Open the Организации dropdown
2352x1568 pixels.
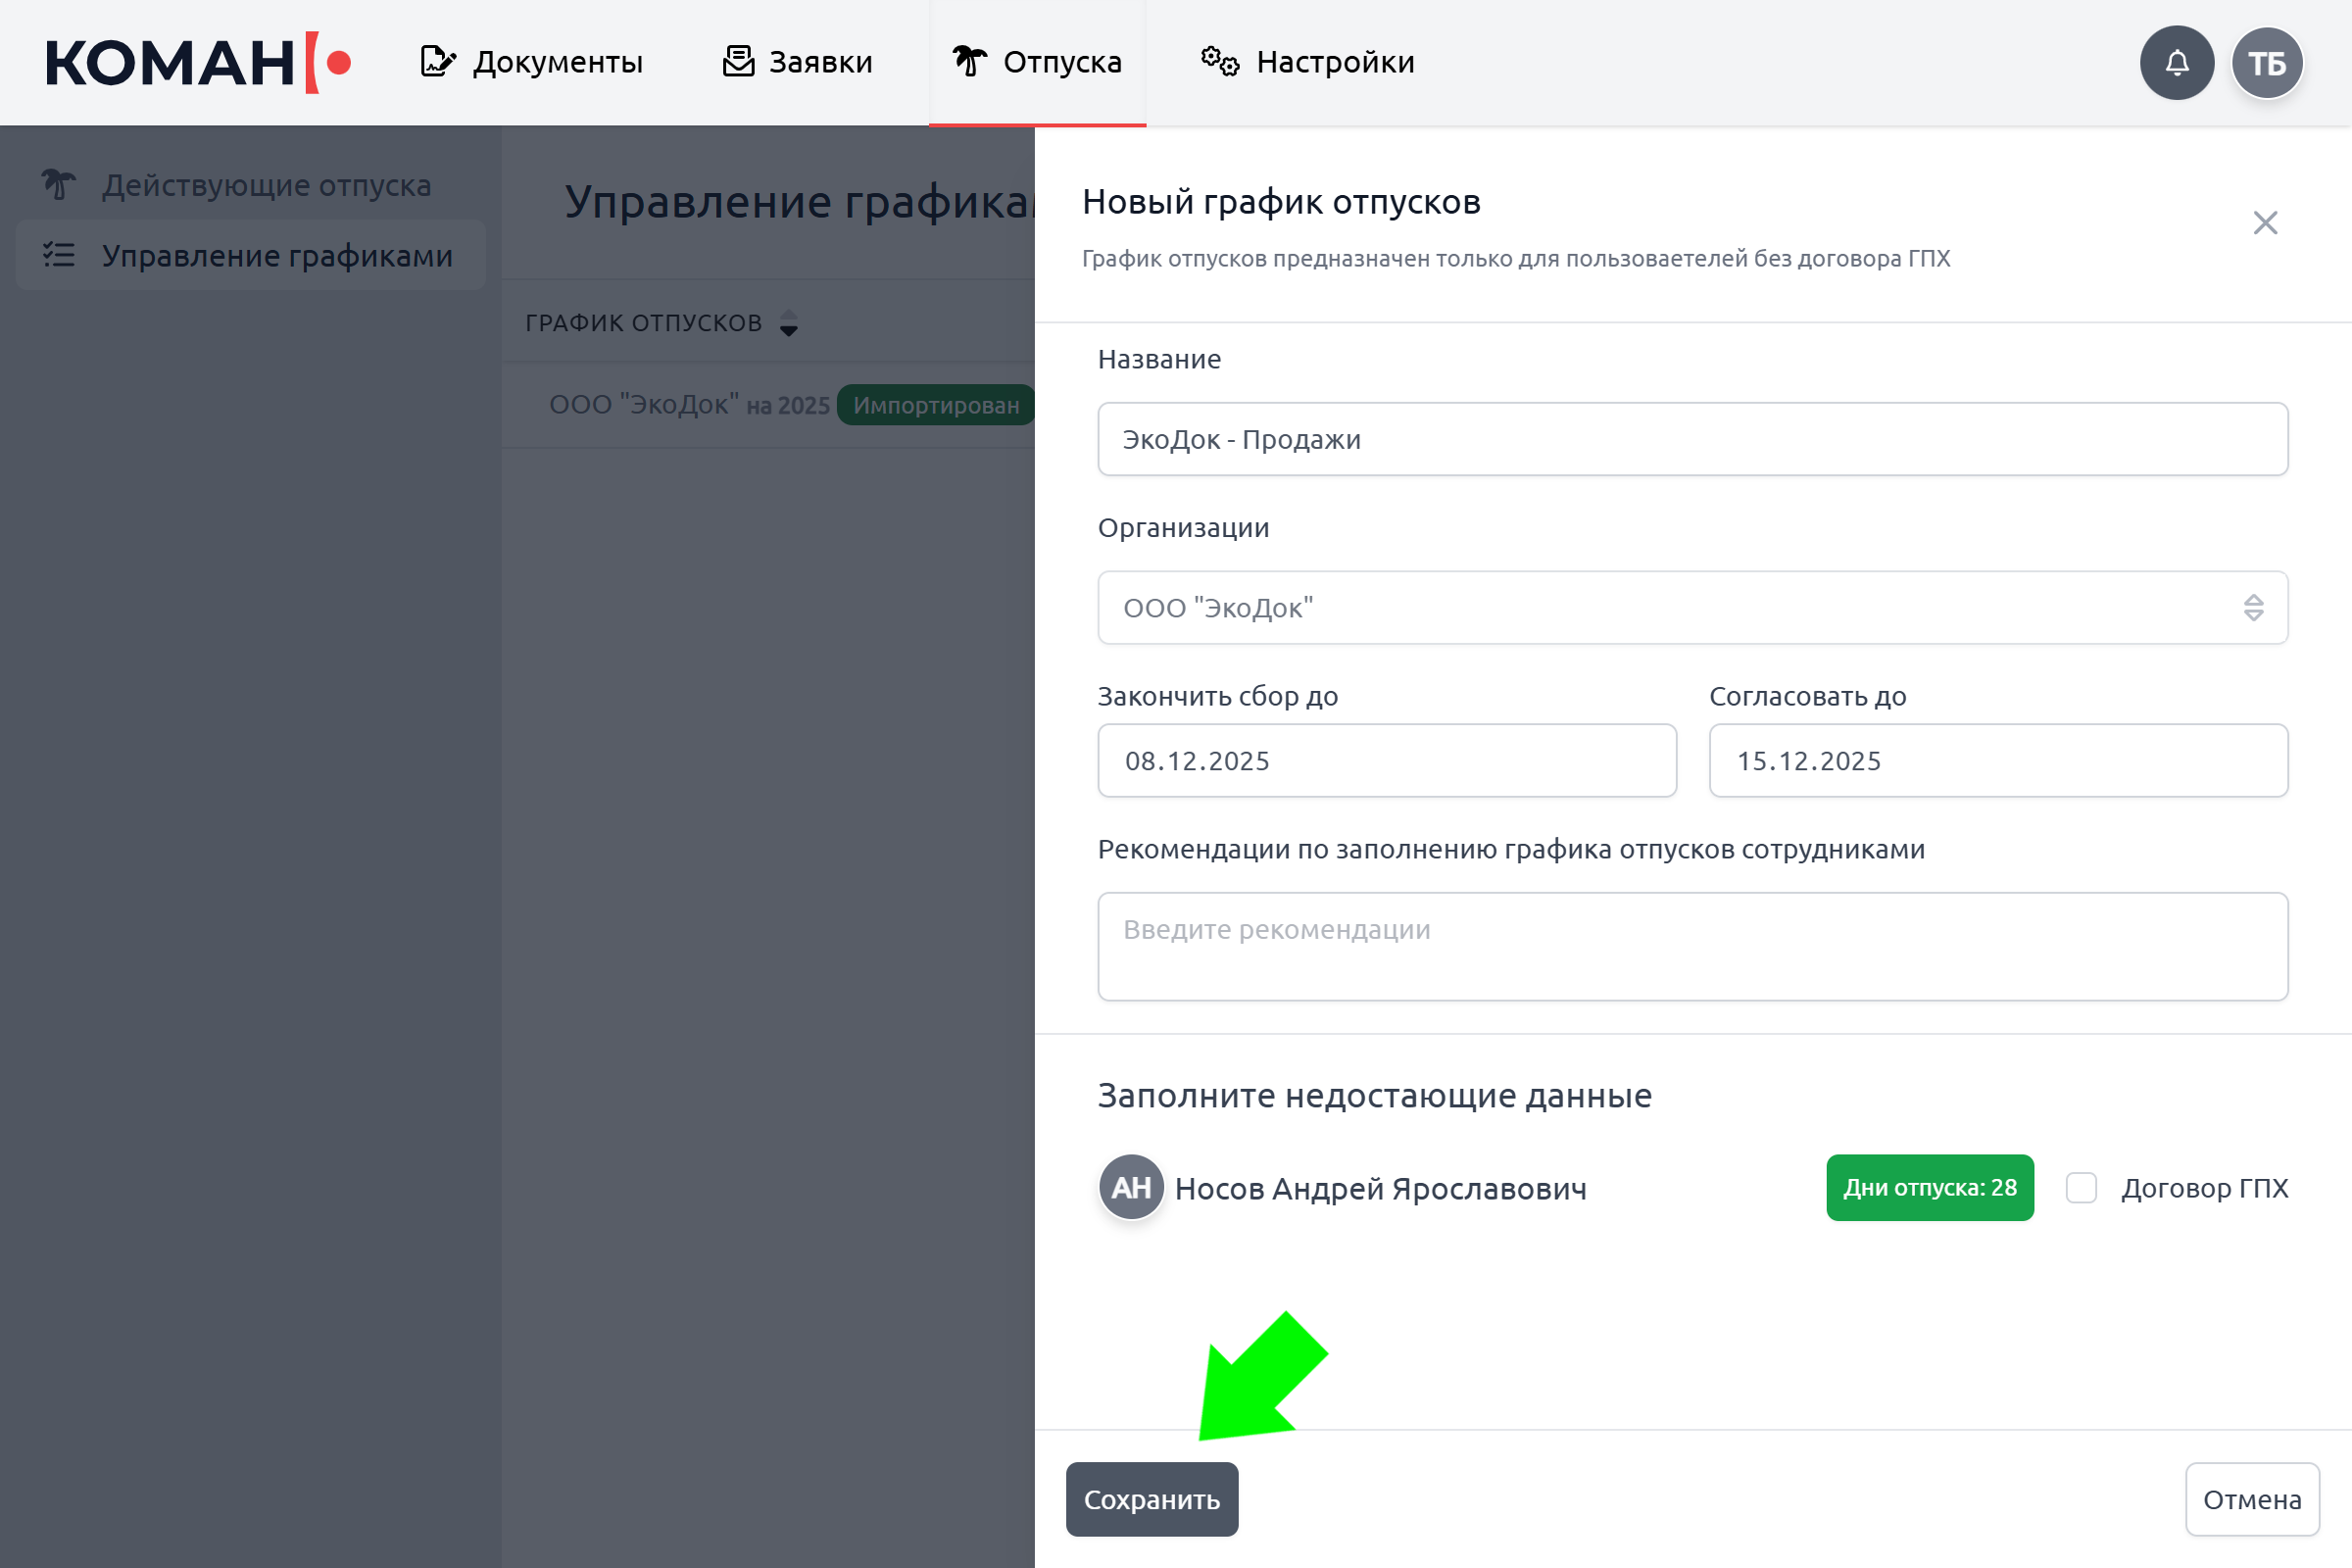coord(1692,608)
